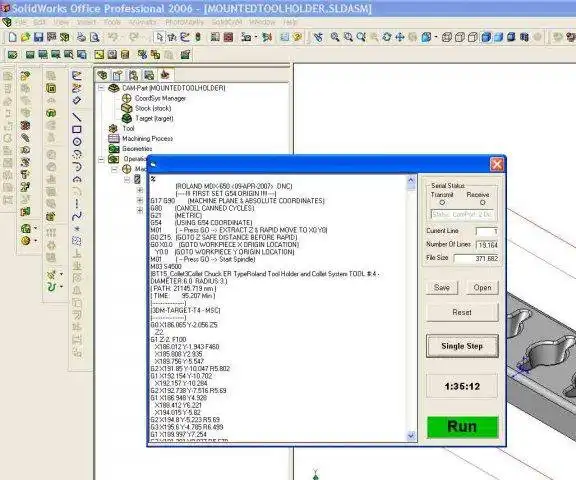
Task: Open the FeatureManager design tree tab
Action: coord(102,75)
